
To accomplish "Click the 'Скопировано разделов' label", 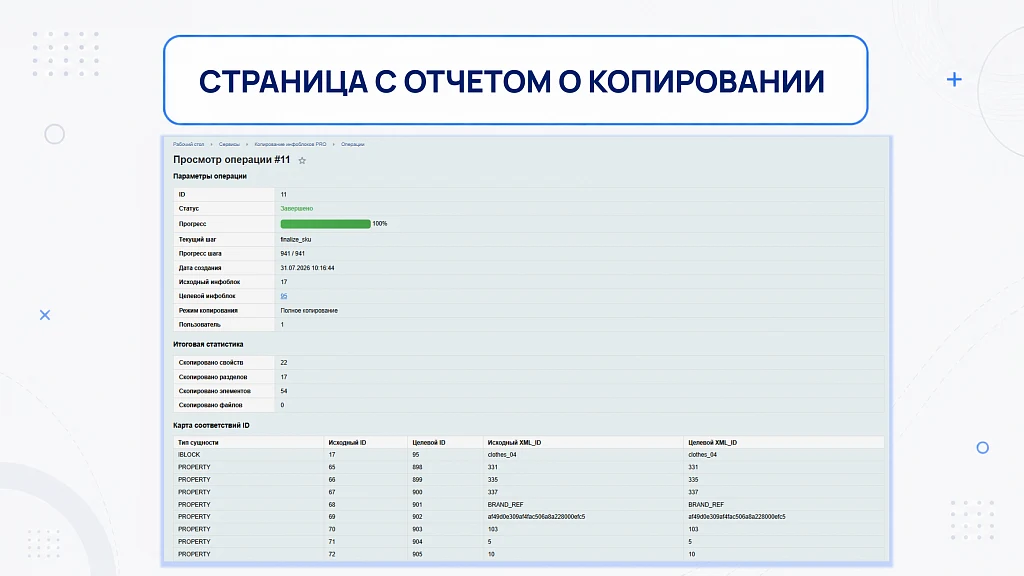I will [x=212, y=377].
